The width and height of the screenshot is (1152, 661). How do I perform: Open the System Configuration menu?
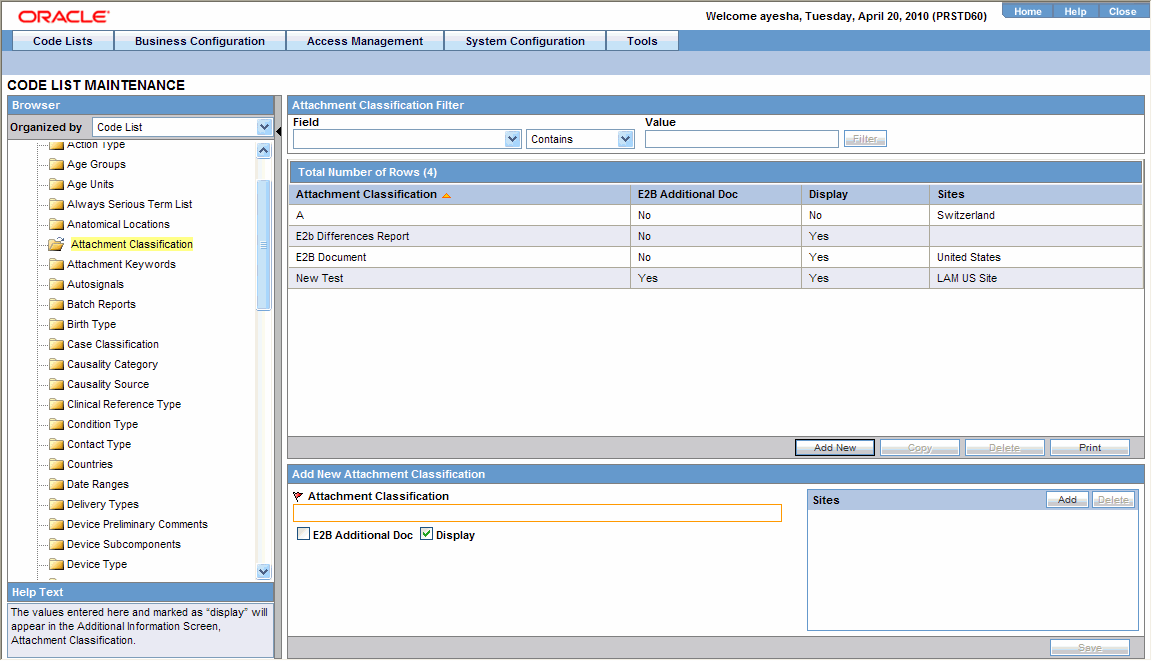click(525, 41)
